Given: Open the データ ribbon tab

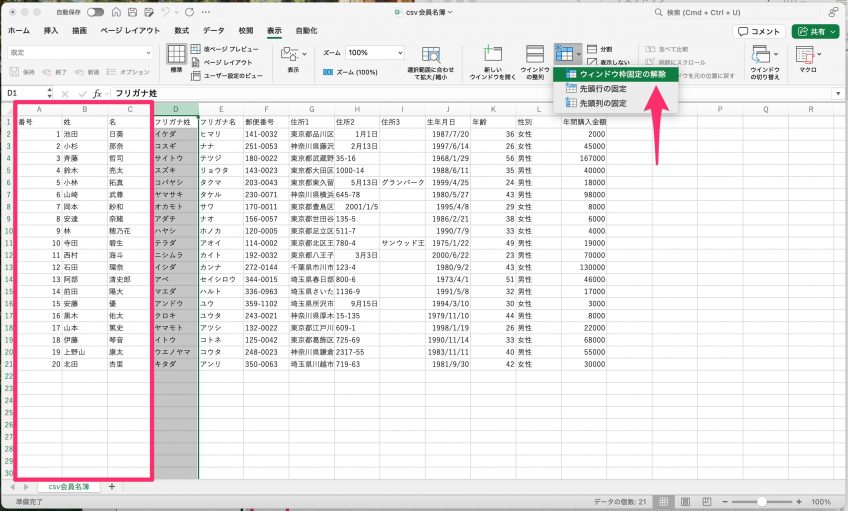Looking at the screenshot, I should (x=214, y=31).
